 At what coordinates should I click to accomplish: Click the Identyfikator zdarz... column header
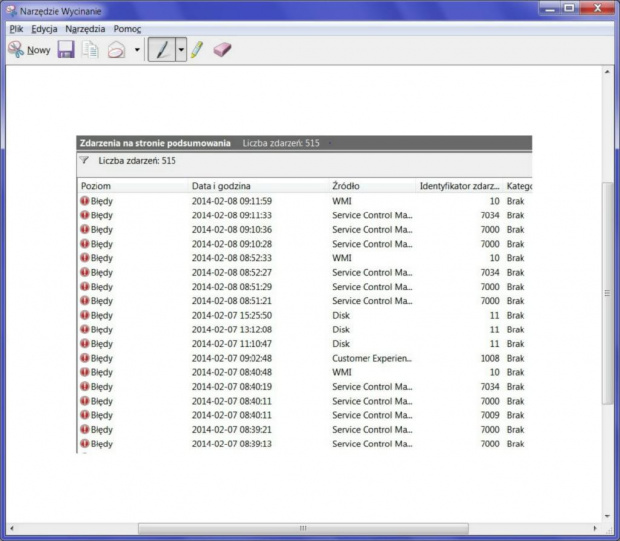pos(459,186)
